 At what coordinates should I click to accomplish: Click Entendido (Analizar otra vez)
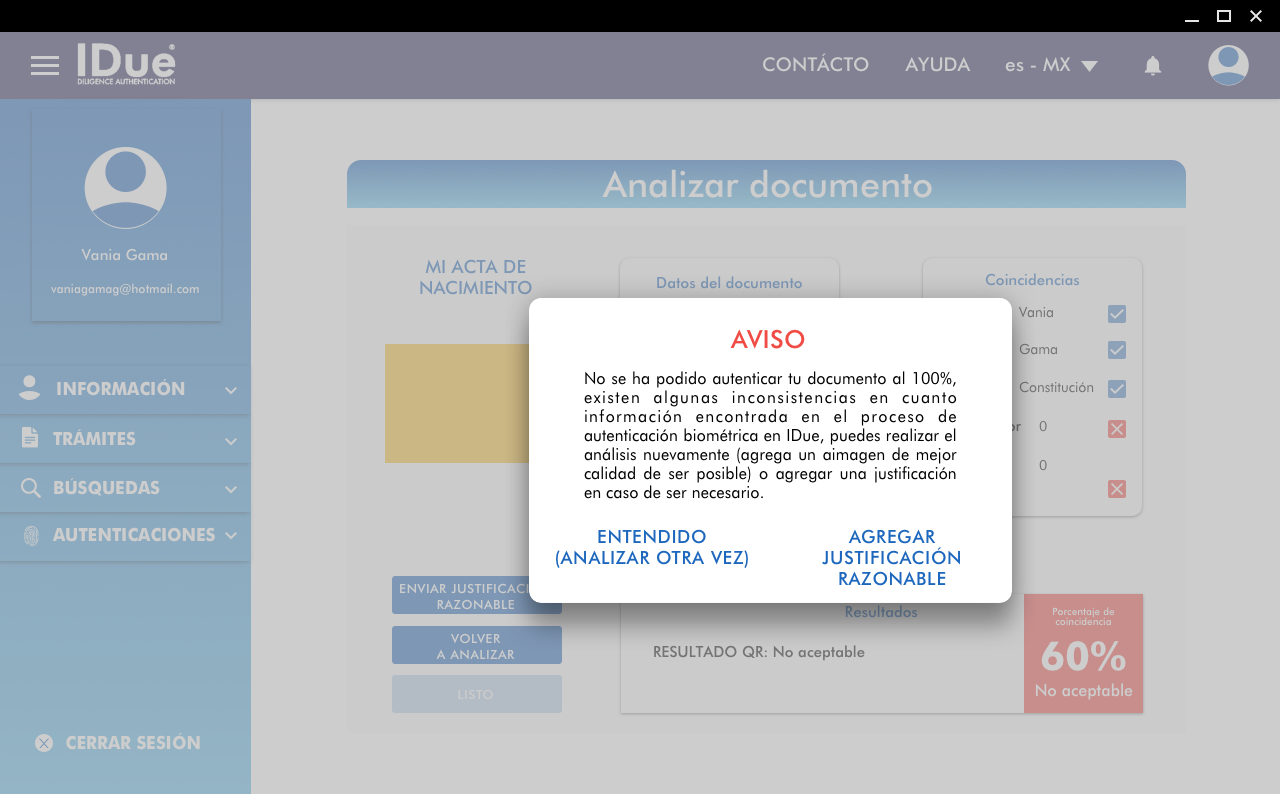[652, 548]
